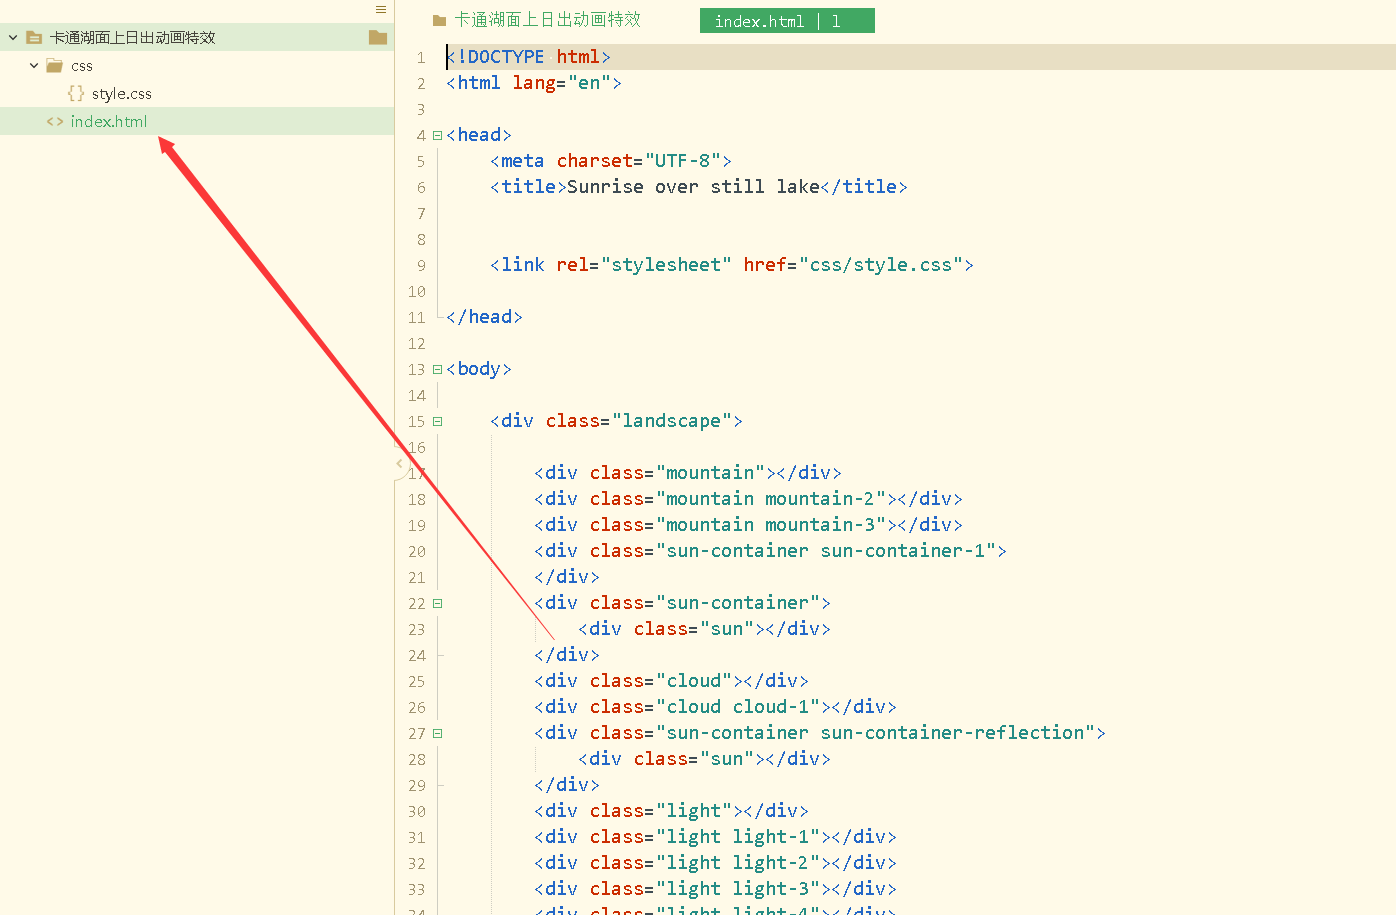Collapse the css folder chevron

point(34,65)
